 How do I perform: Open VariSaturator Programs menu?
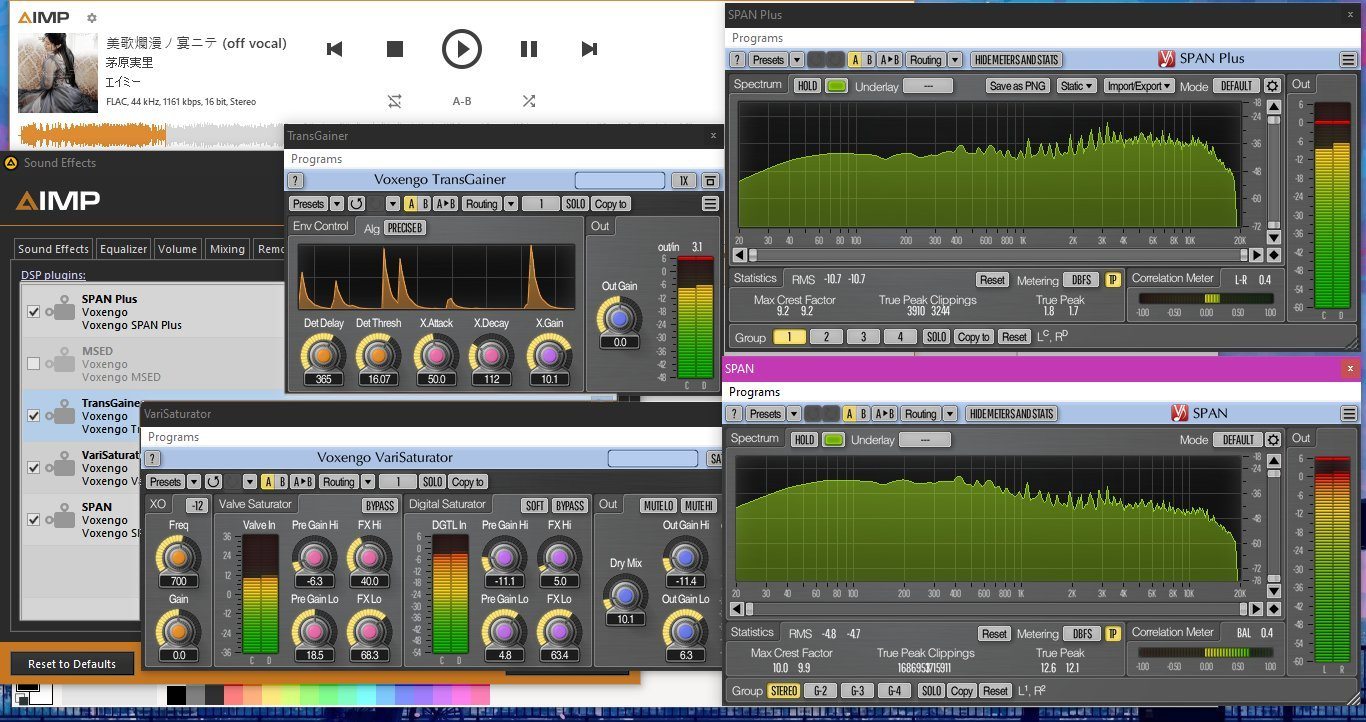tap(173, 437)
